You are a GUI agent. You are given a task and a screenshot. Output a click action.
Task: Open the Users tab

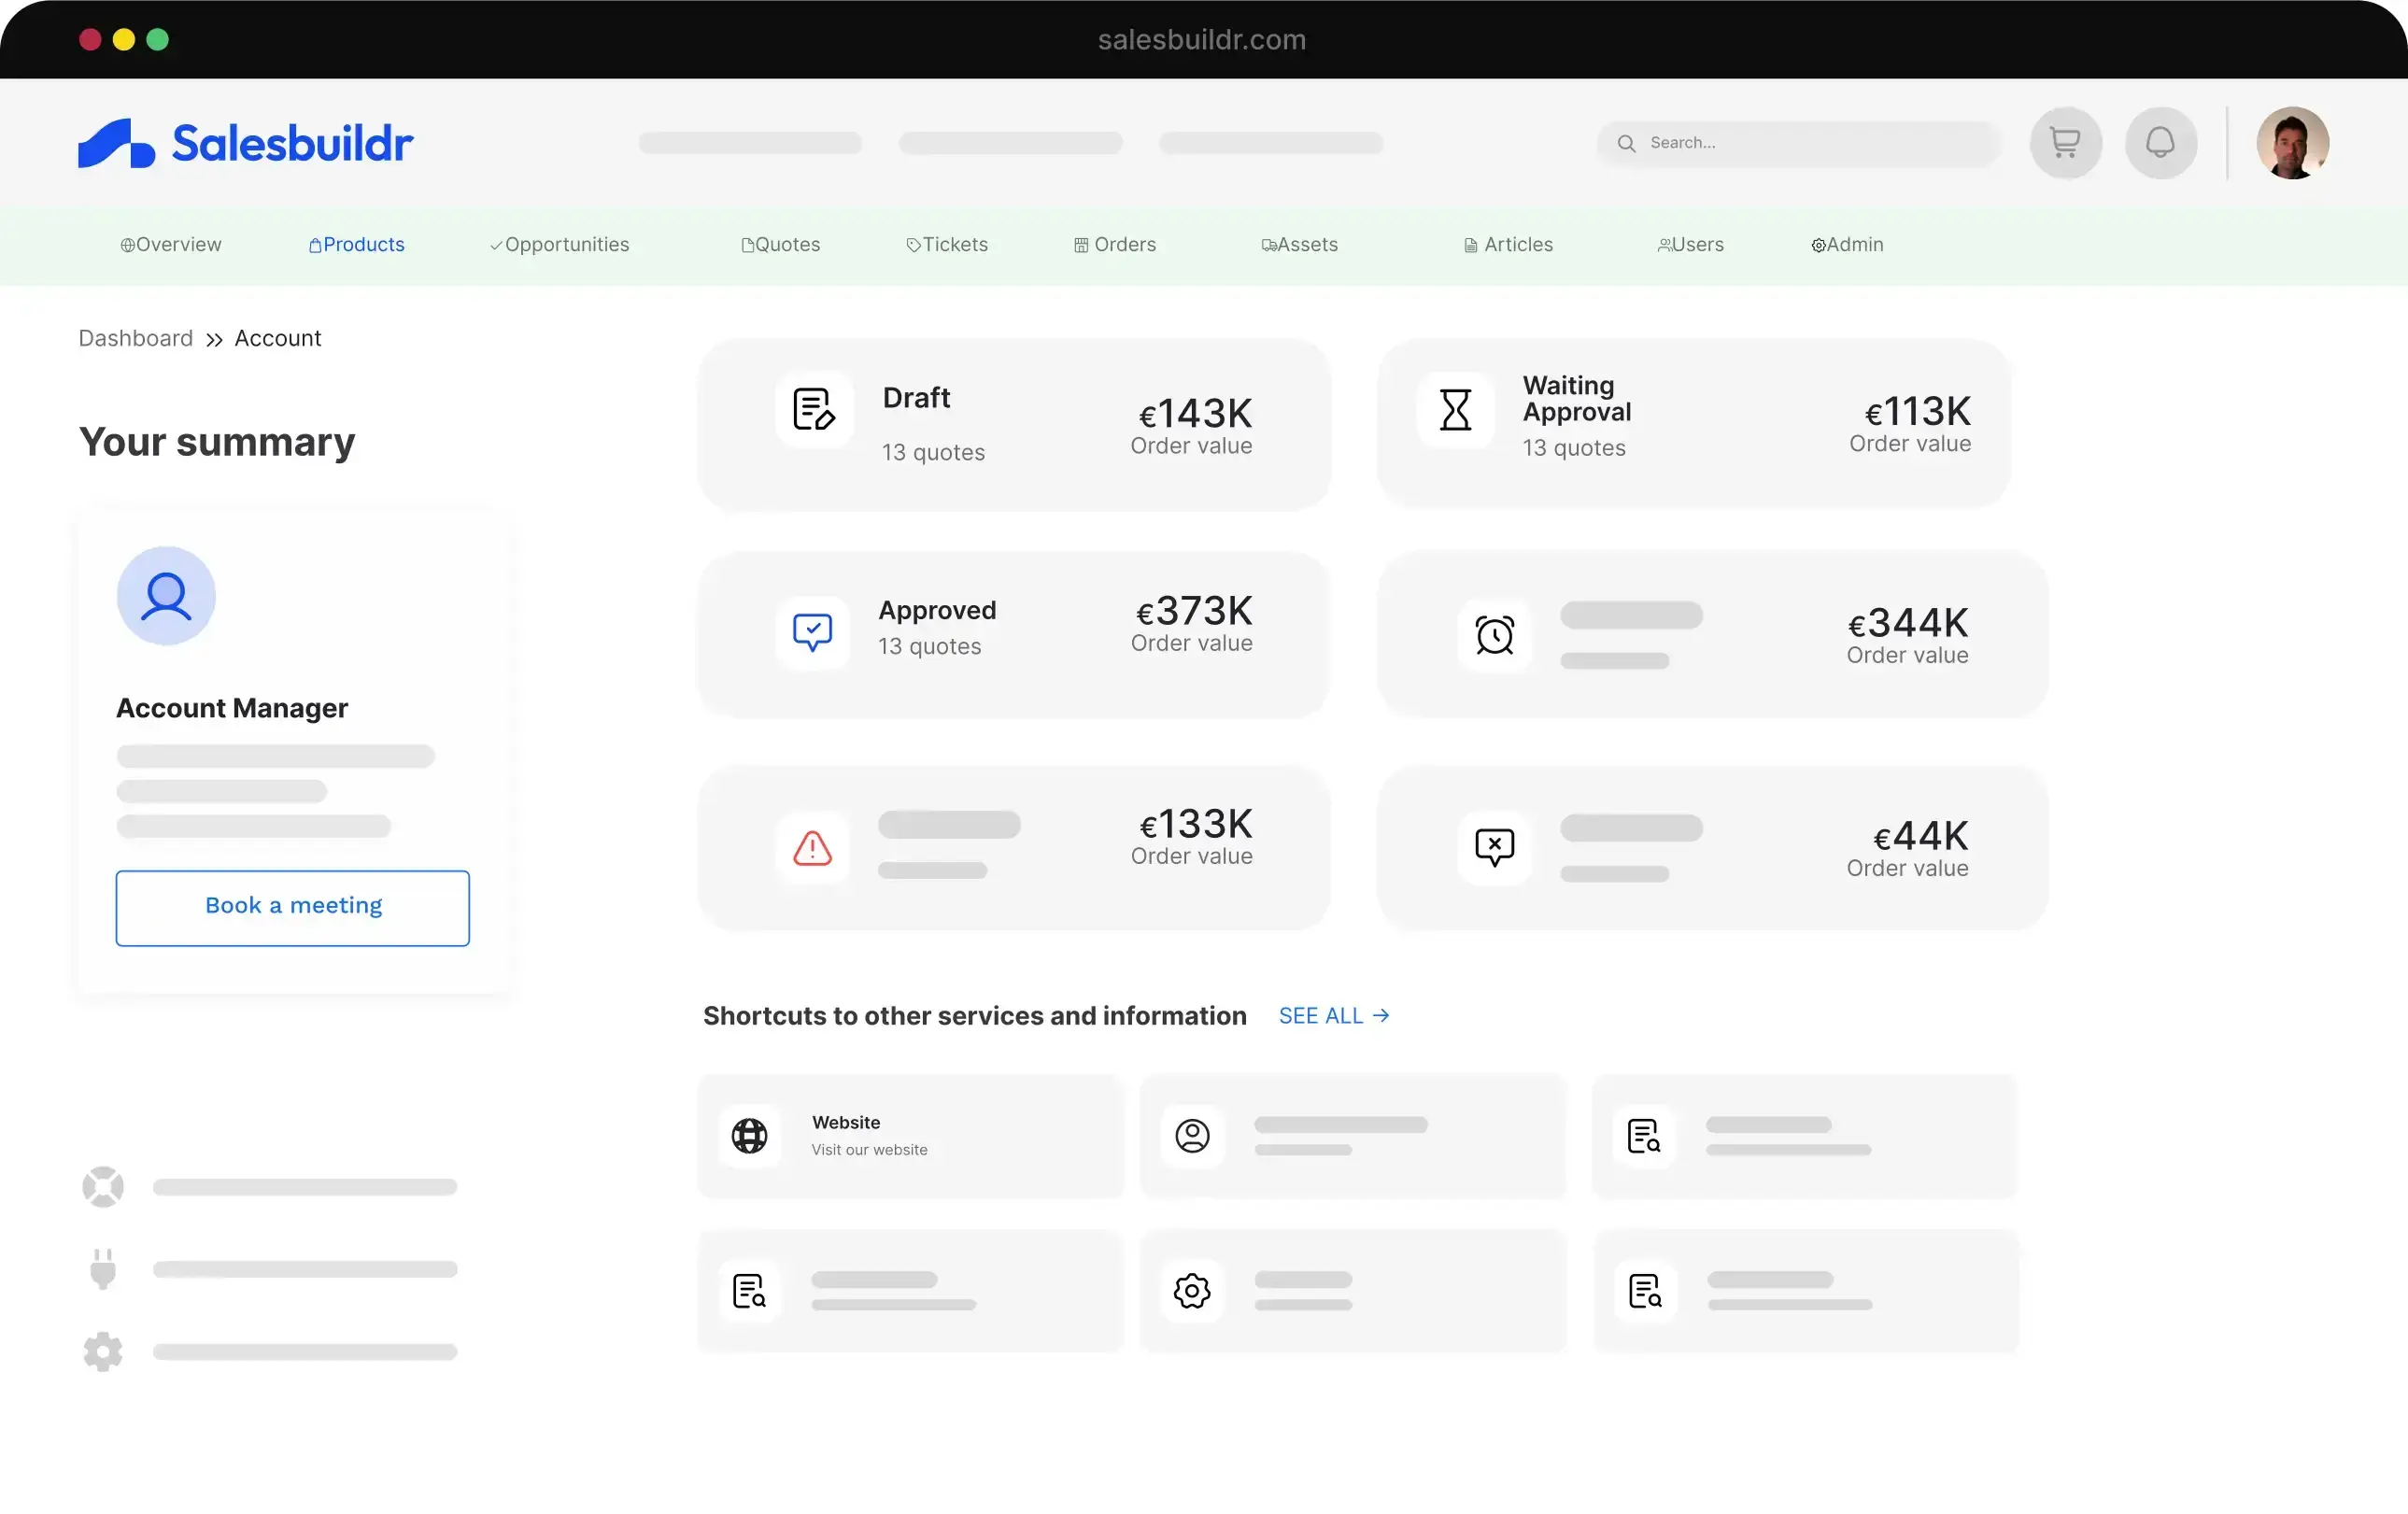(x=1690, y=245)
